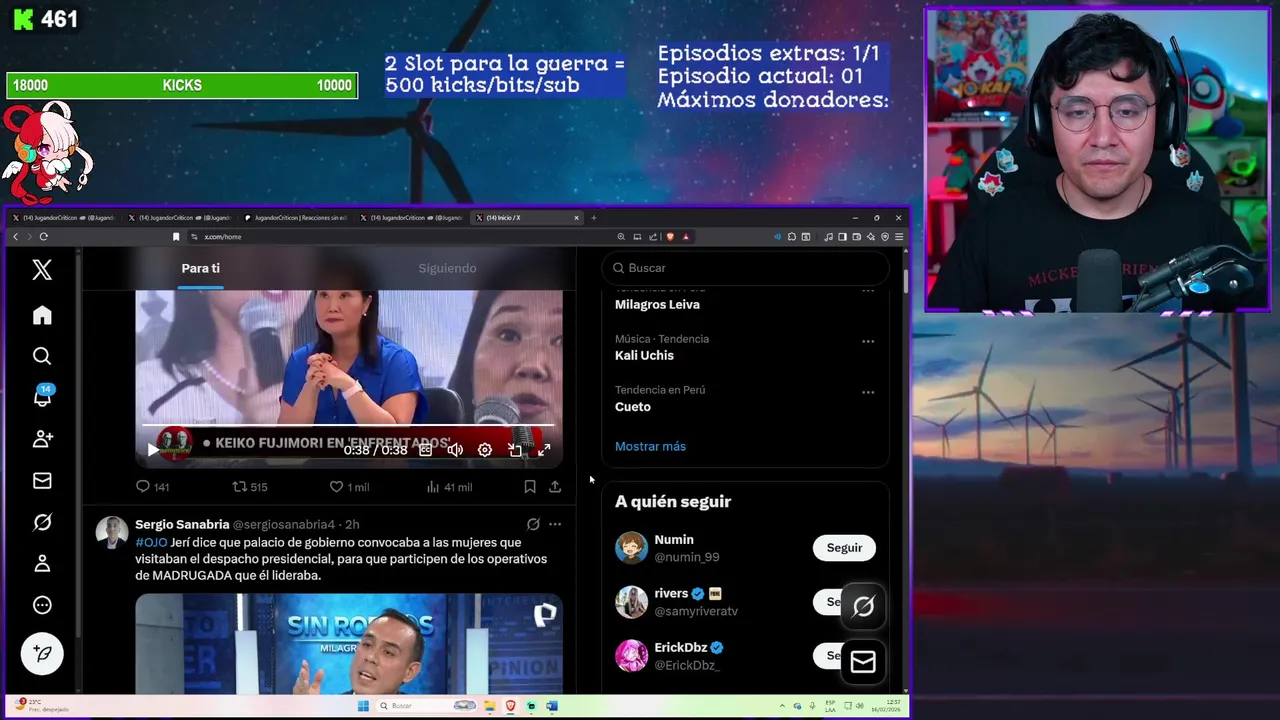Expand trends with Mostrar más

(650, 446)
